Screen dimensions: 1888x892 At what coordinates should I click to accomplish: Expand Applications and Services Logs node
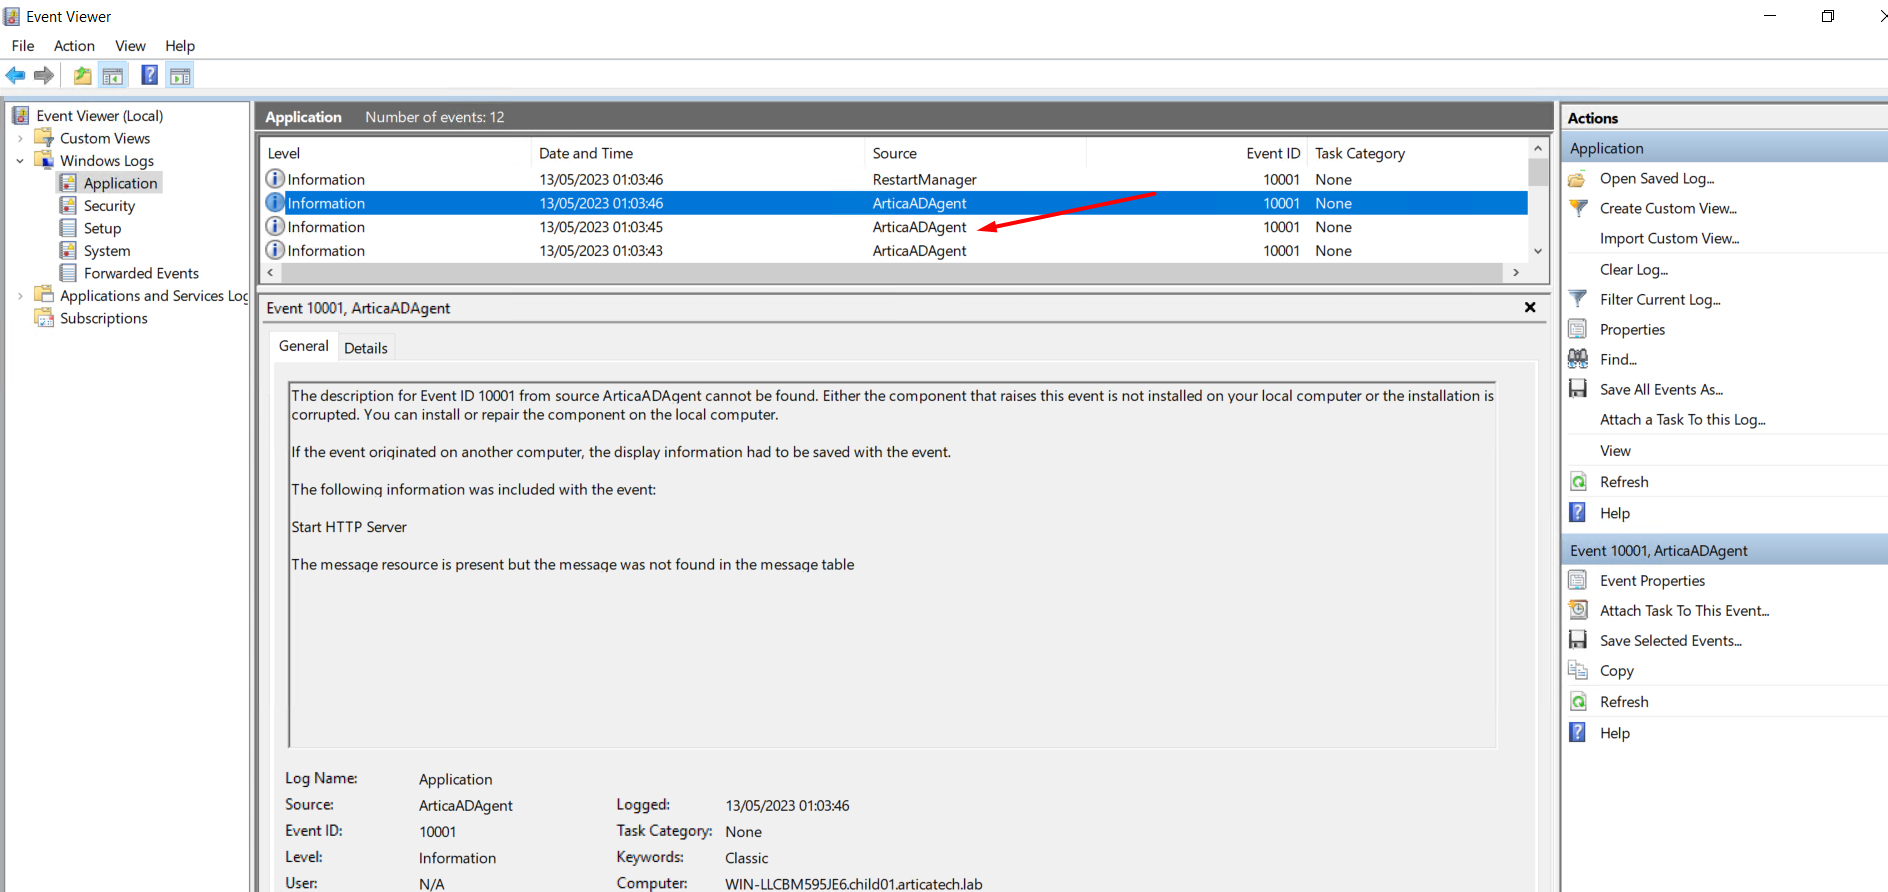click(20, 296)
